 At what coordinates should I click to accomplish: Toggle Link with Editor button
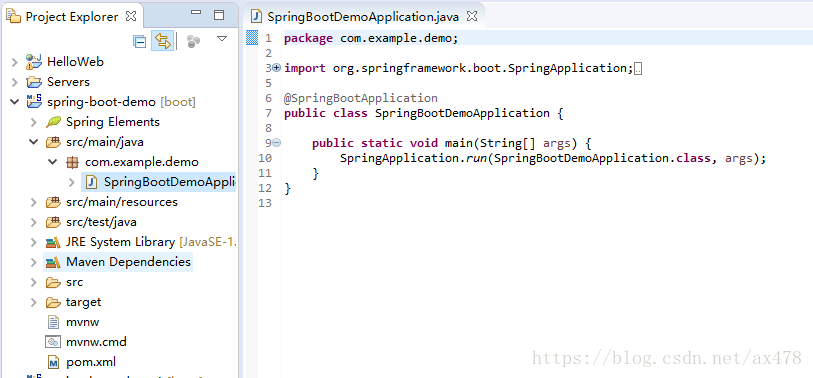click(x=162, y=41)
